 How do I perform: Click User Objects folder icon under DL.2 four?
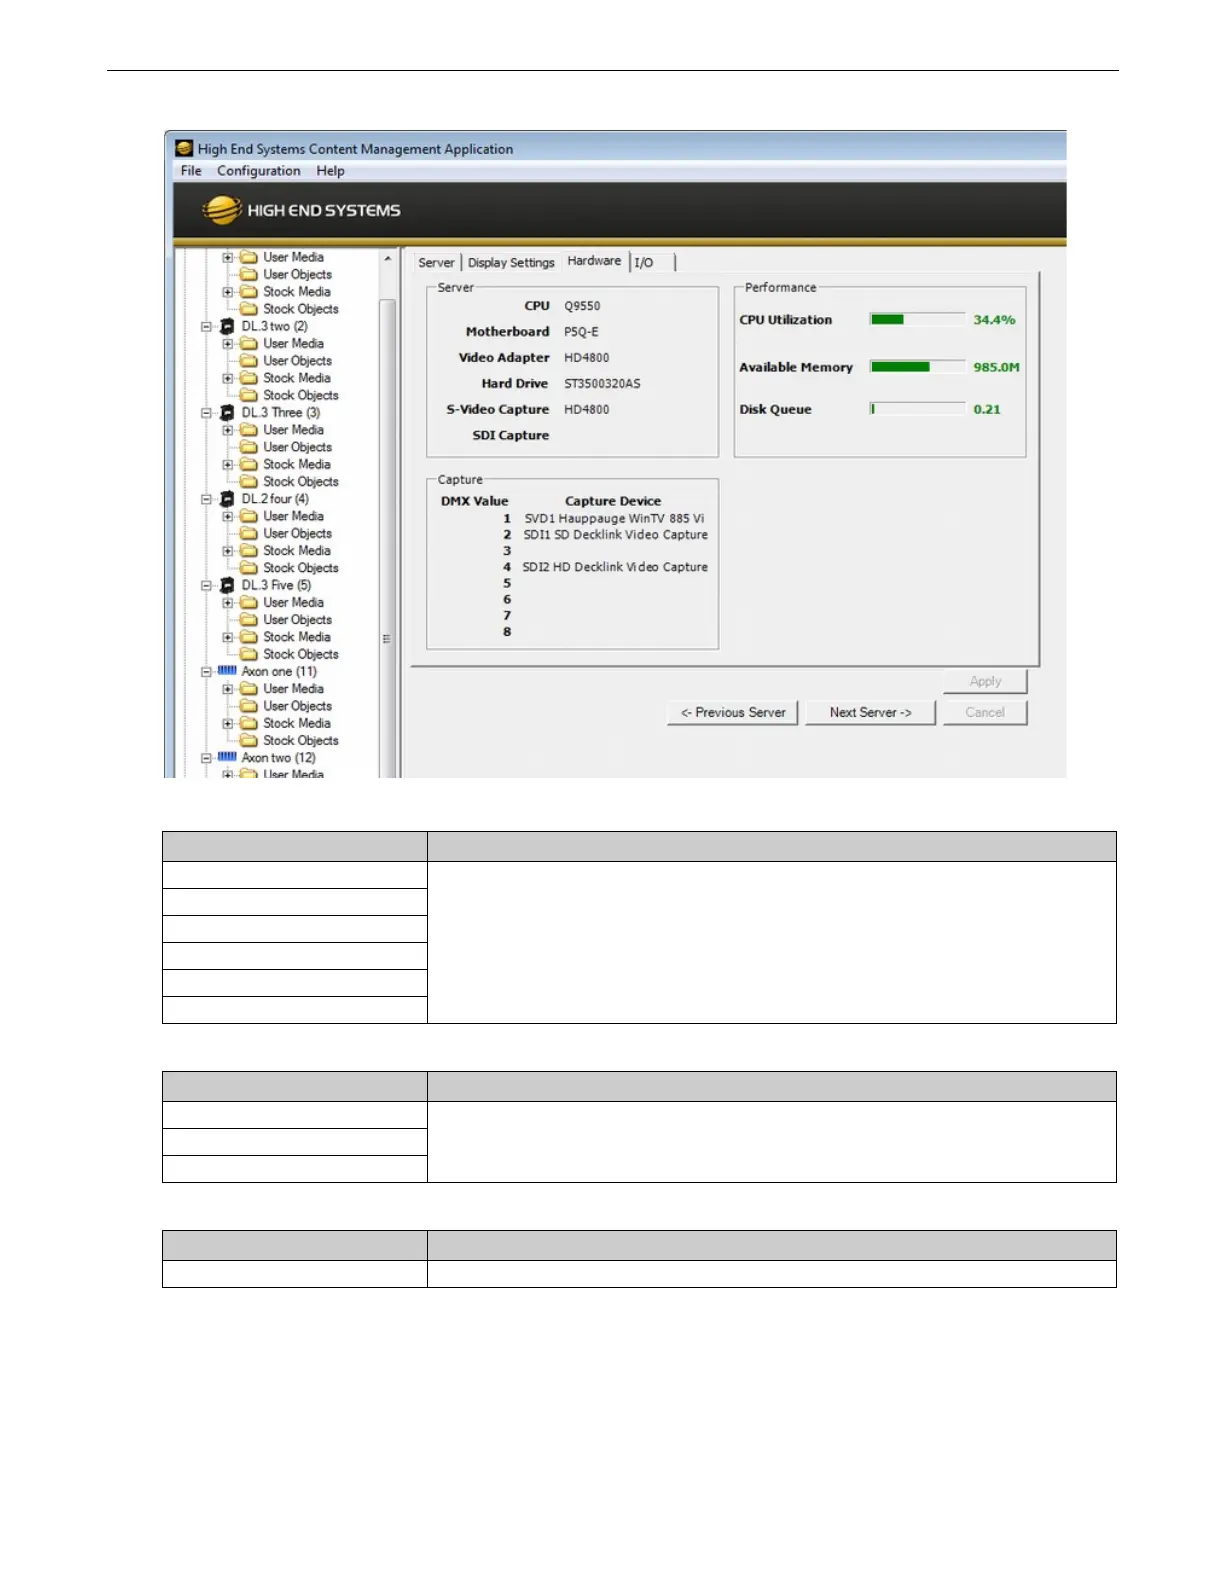tap(249, 533)
